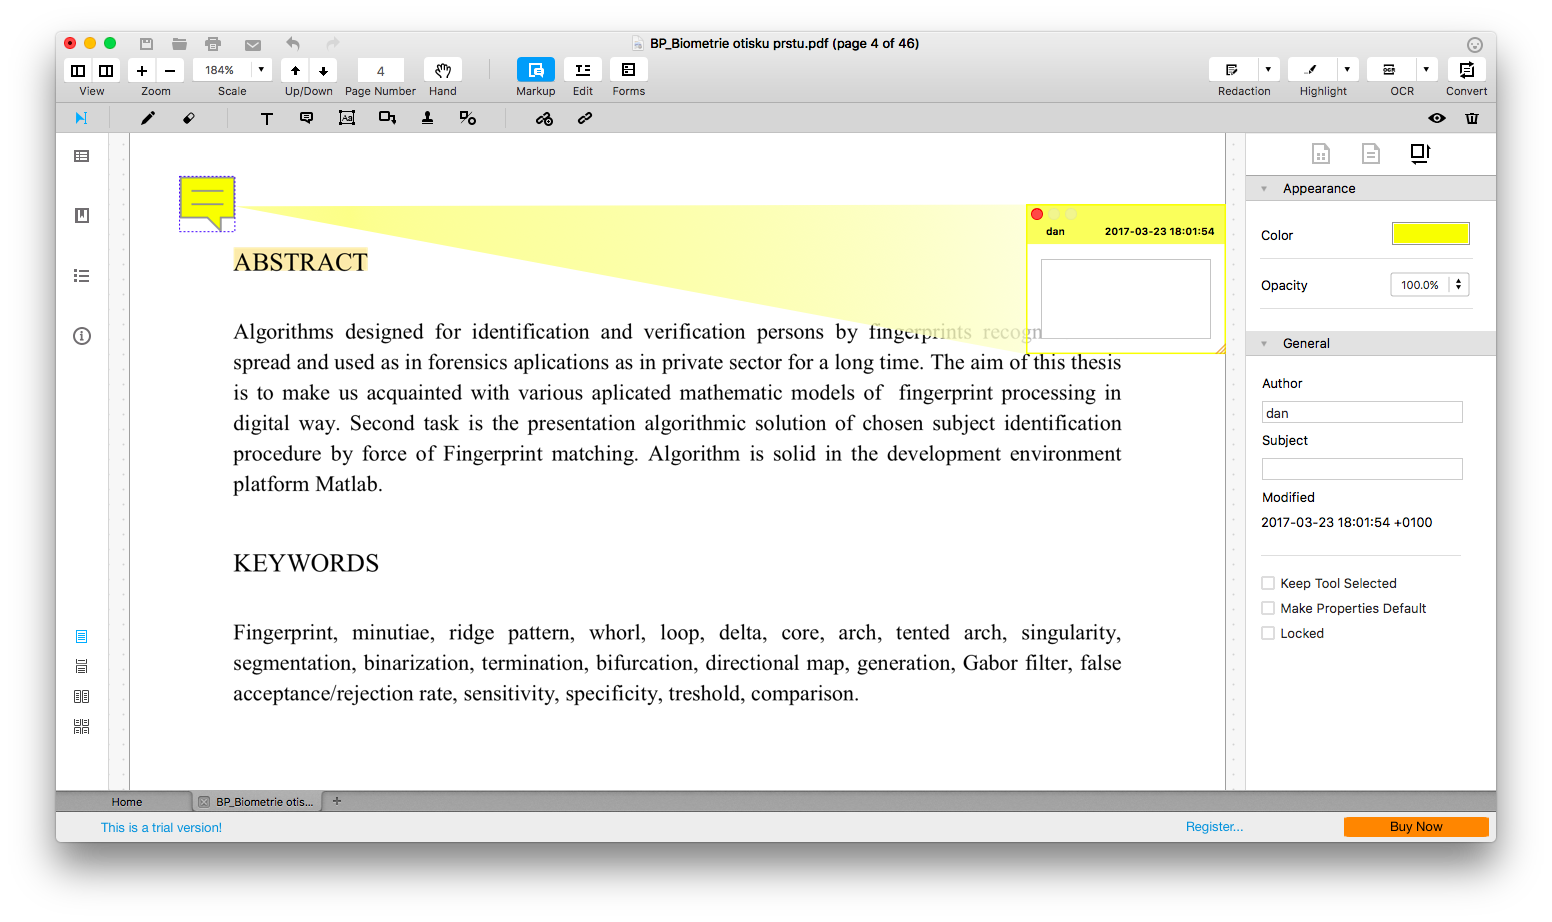Select the Sticky Note comment tool
The height and width of the screenshot is (922, 1552).
[307, 118]
